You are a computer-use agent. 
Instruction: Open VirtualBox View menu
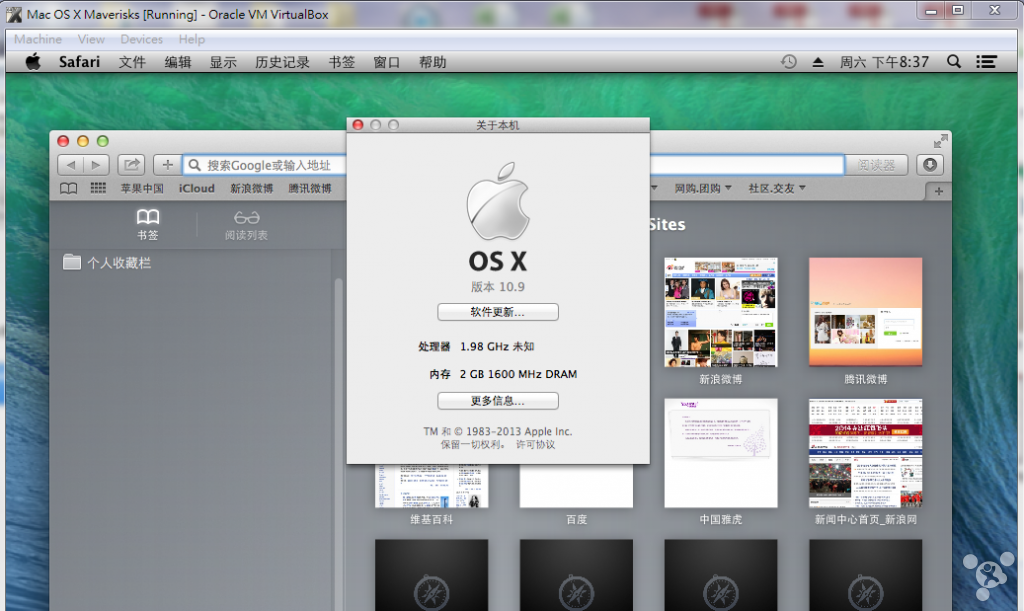pos(91,39)
